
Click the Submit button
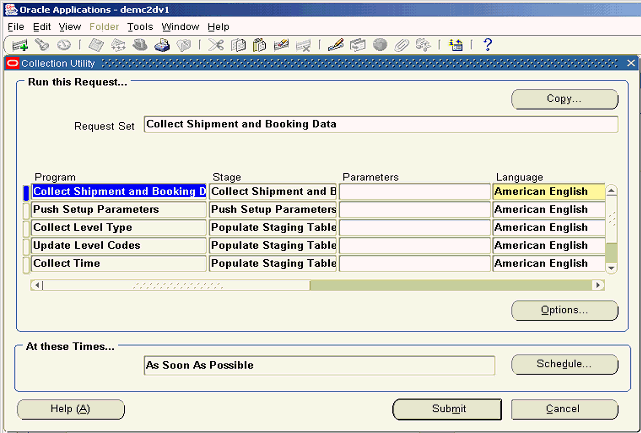447,409
